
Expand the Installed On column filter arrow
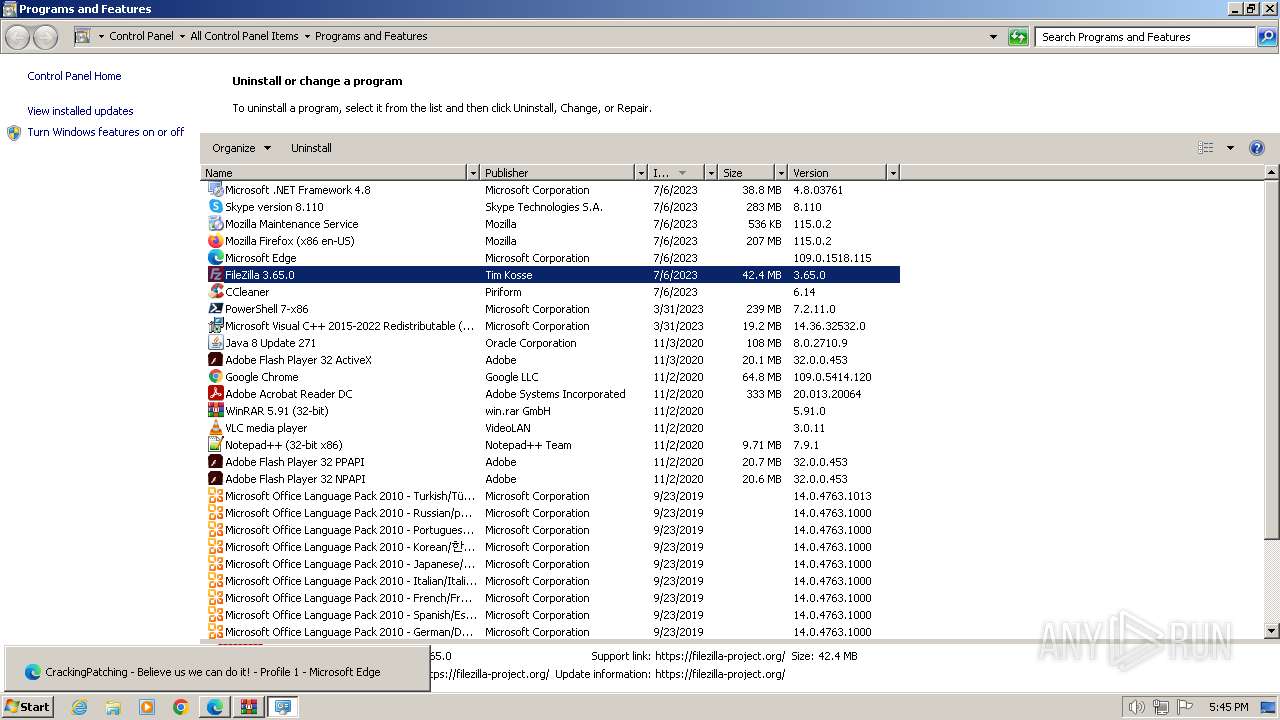(x=711, y=173)
